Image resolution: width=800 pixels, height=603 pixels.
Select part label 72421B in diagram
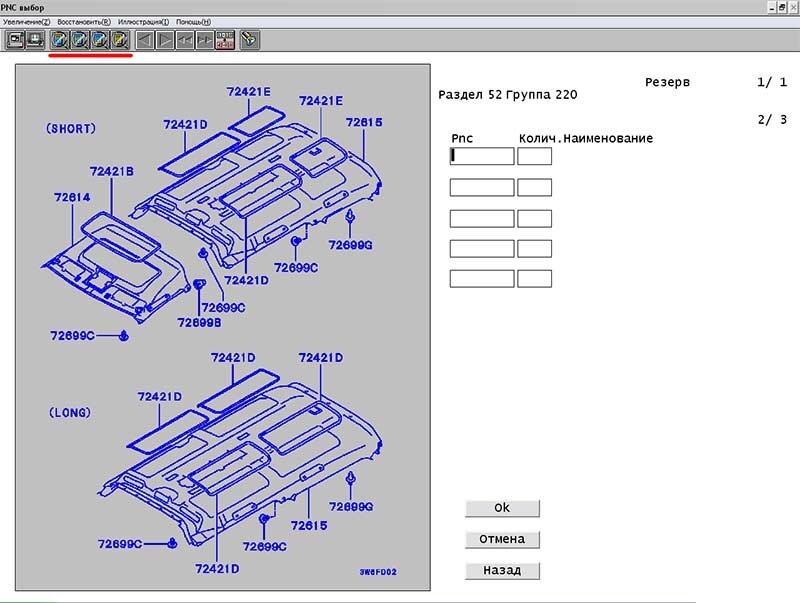[x=112, y=171]
